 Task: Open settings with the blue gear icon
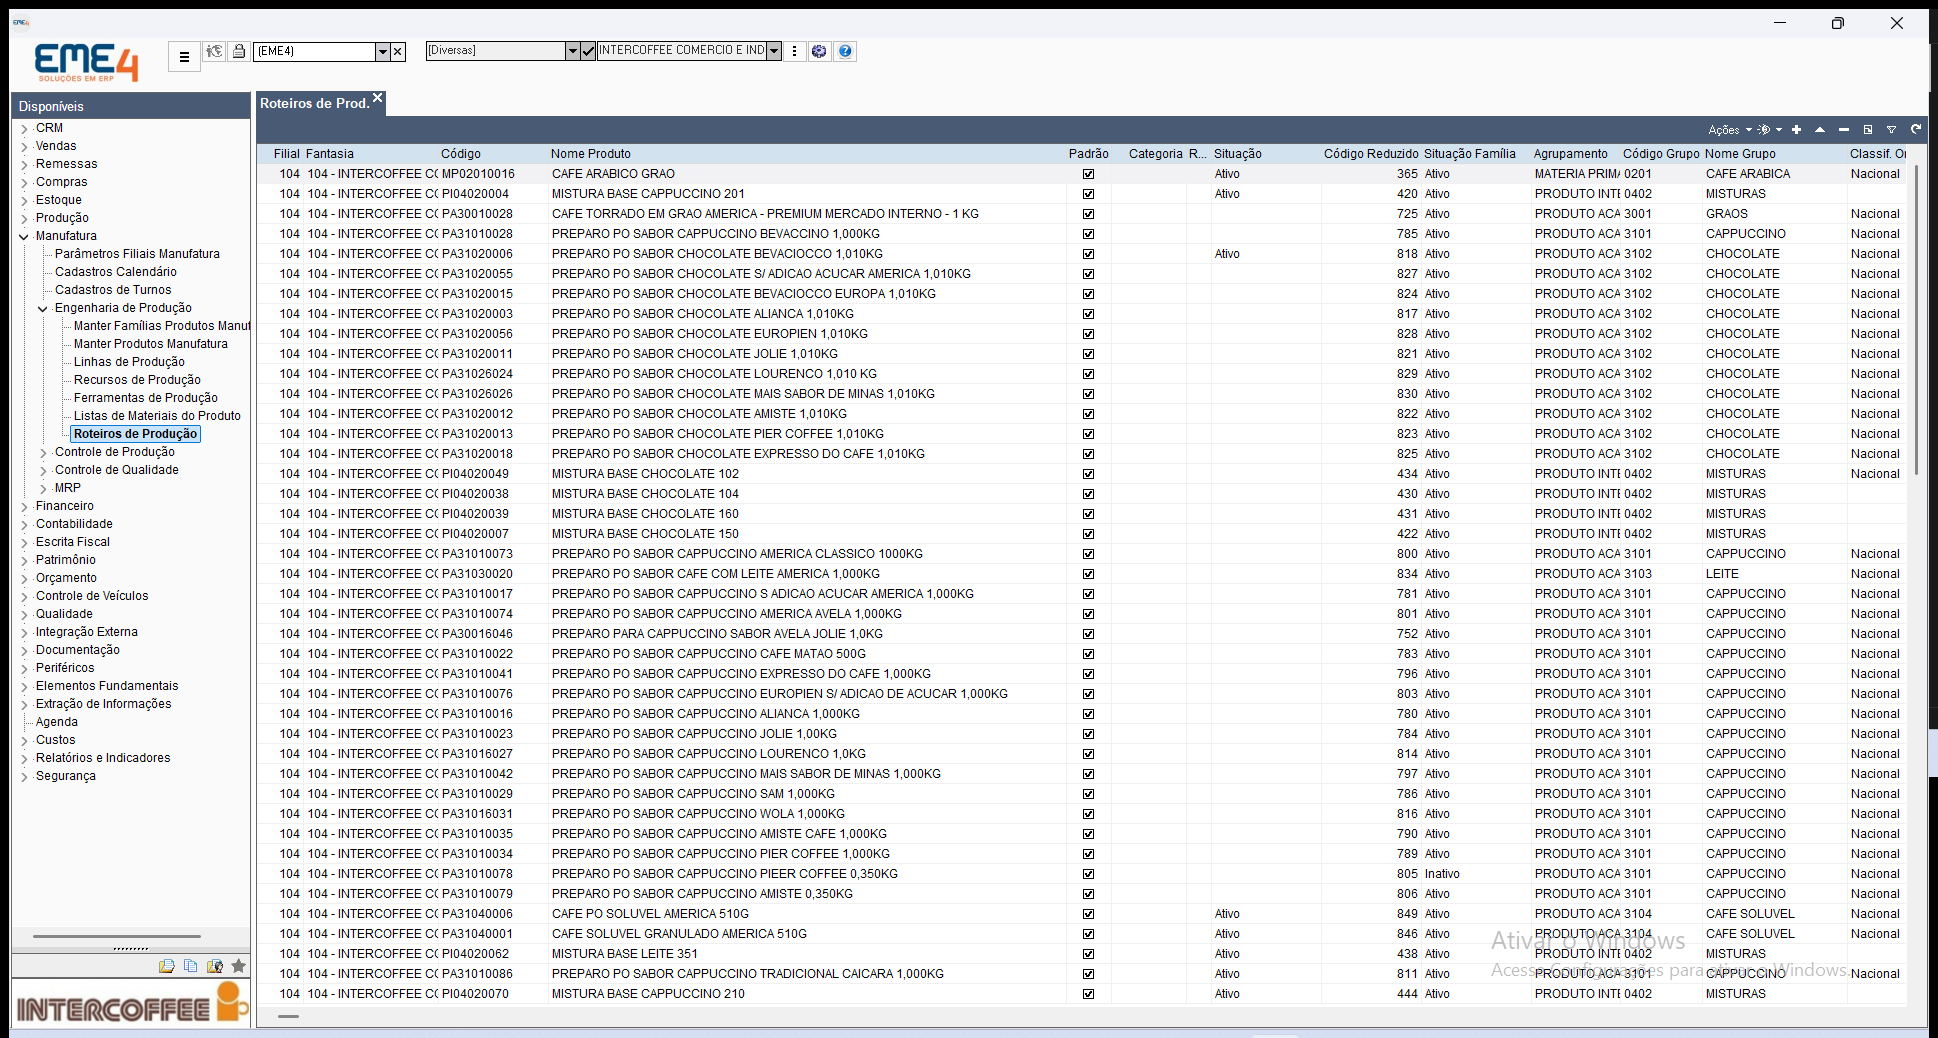pos(819,51)
